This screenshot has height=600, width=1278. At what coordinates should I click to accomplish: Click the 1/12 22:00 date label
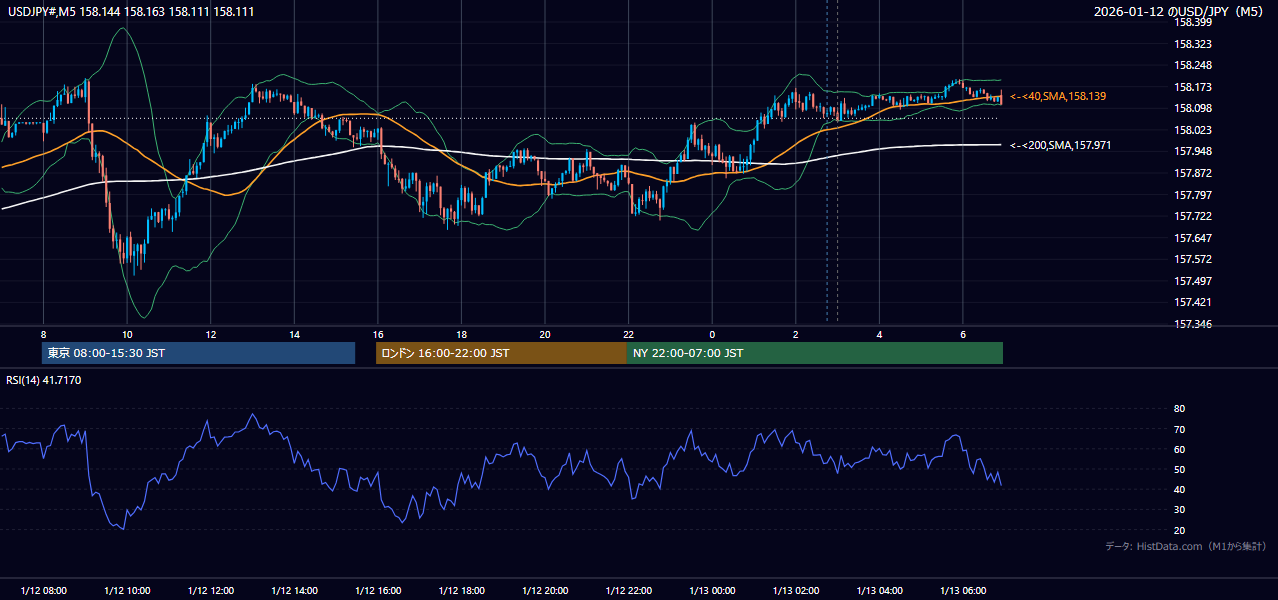[x=628, y=590]
